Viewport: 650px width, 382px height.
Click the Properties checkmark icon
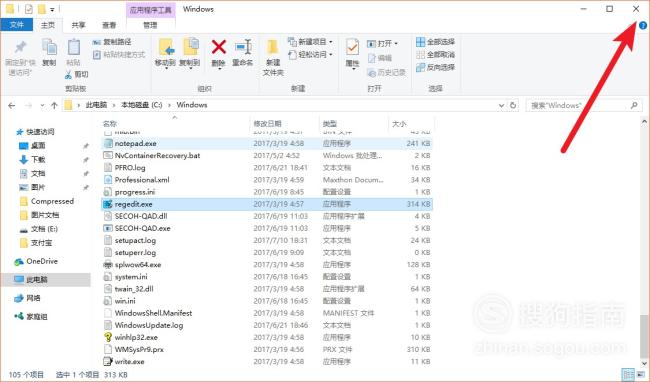352,47
